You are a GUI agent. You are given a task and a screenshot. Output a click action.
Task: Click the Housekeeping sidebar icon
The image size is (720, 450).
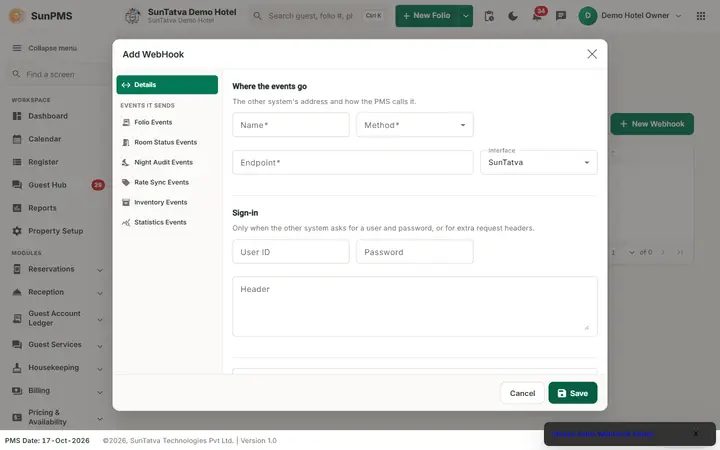pyautogui.click(x=17, y=367)
